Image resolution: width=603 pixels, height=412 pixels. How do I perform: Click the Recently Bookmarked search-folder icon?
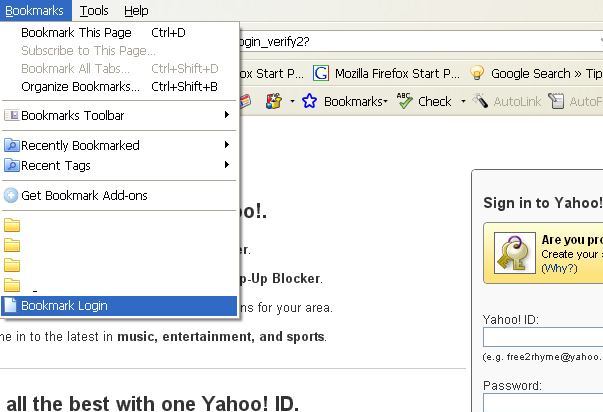12,145
